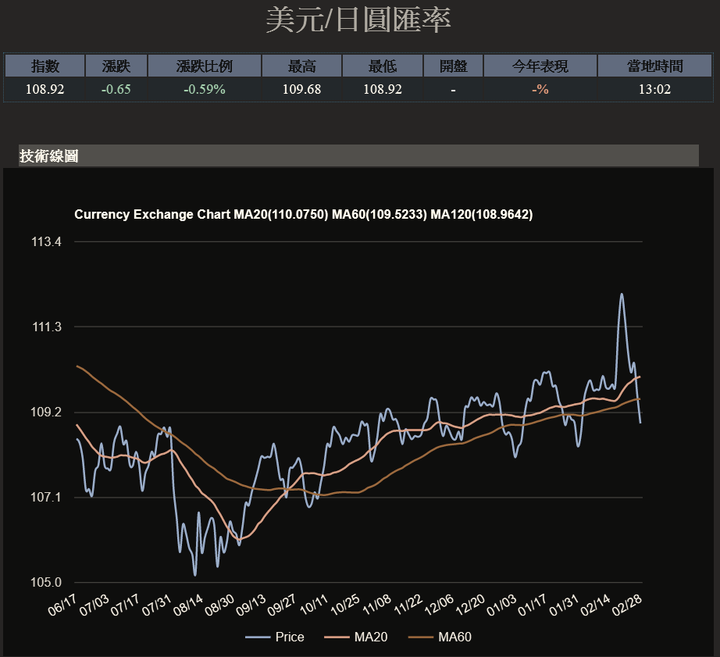Image resolution: width=720 pixels, height=657 pixels.
Task: Toggle the MA20 legend entry
Action: (356, 637)
